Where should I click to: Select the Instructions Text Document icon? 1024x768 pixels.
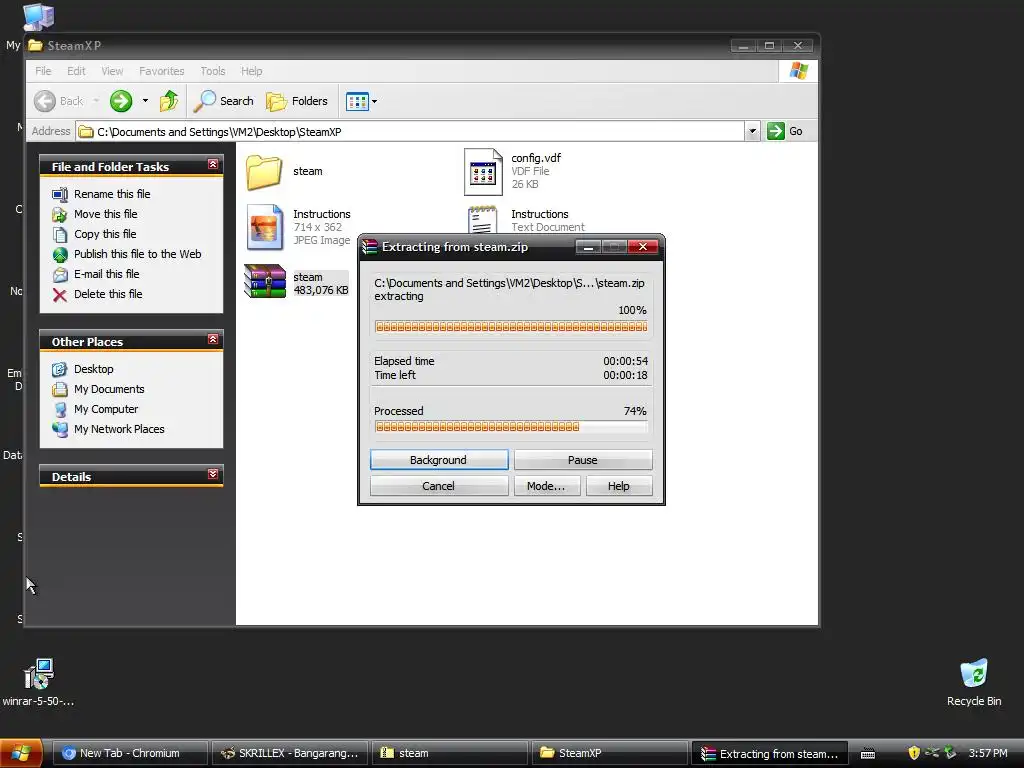[482, 220]
